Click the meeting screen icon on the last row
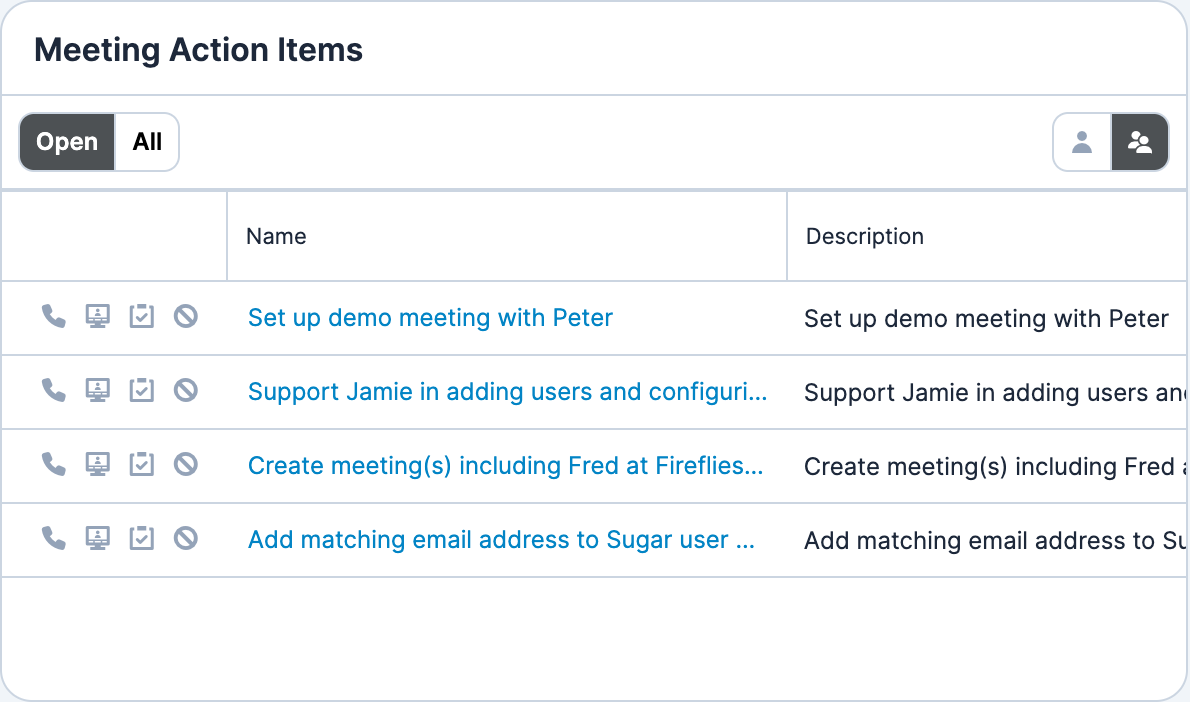Screen dimensions: 1190x702 97,538
